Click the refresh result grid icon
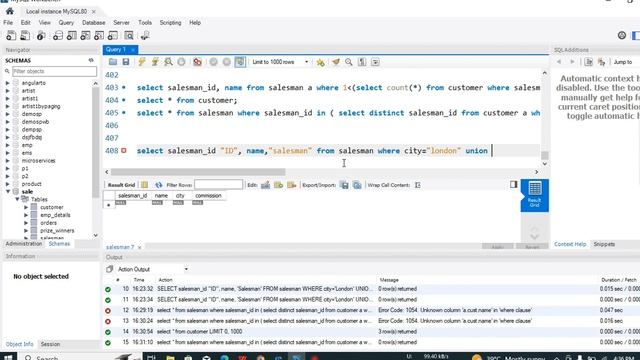This screenshot has height=360, width=640. tap(158, 185)
